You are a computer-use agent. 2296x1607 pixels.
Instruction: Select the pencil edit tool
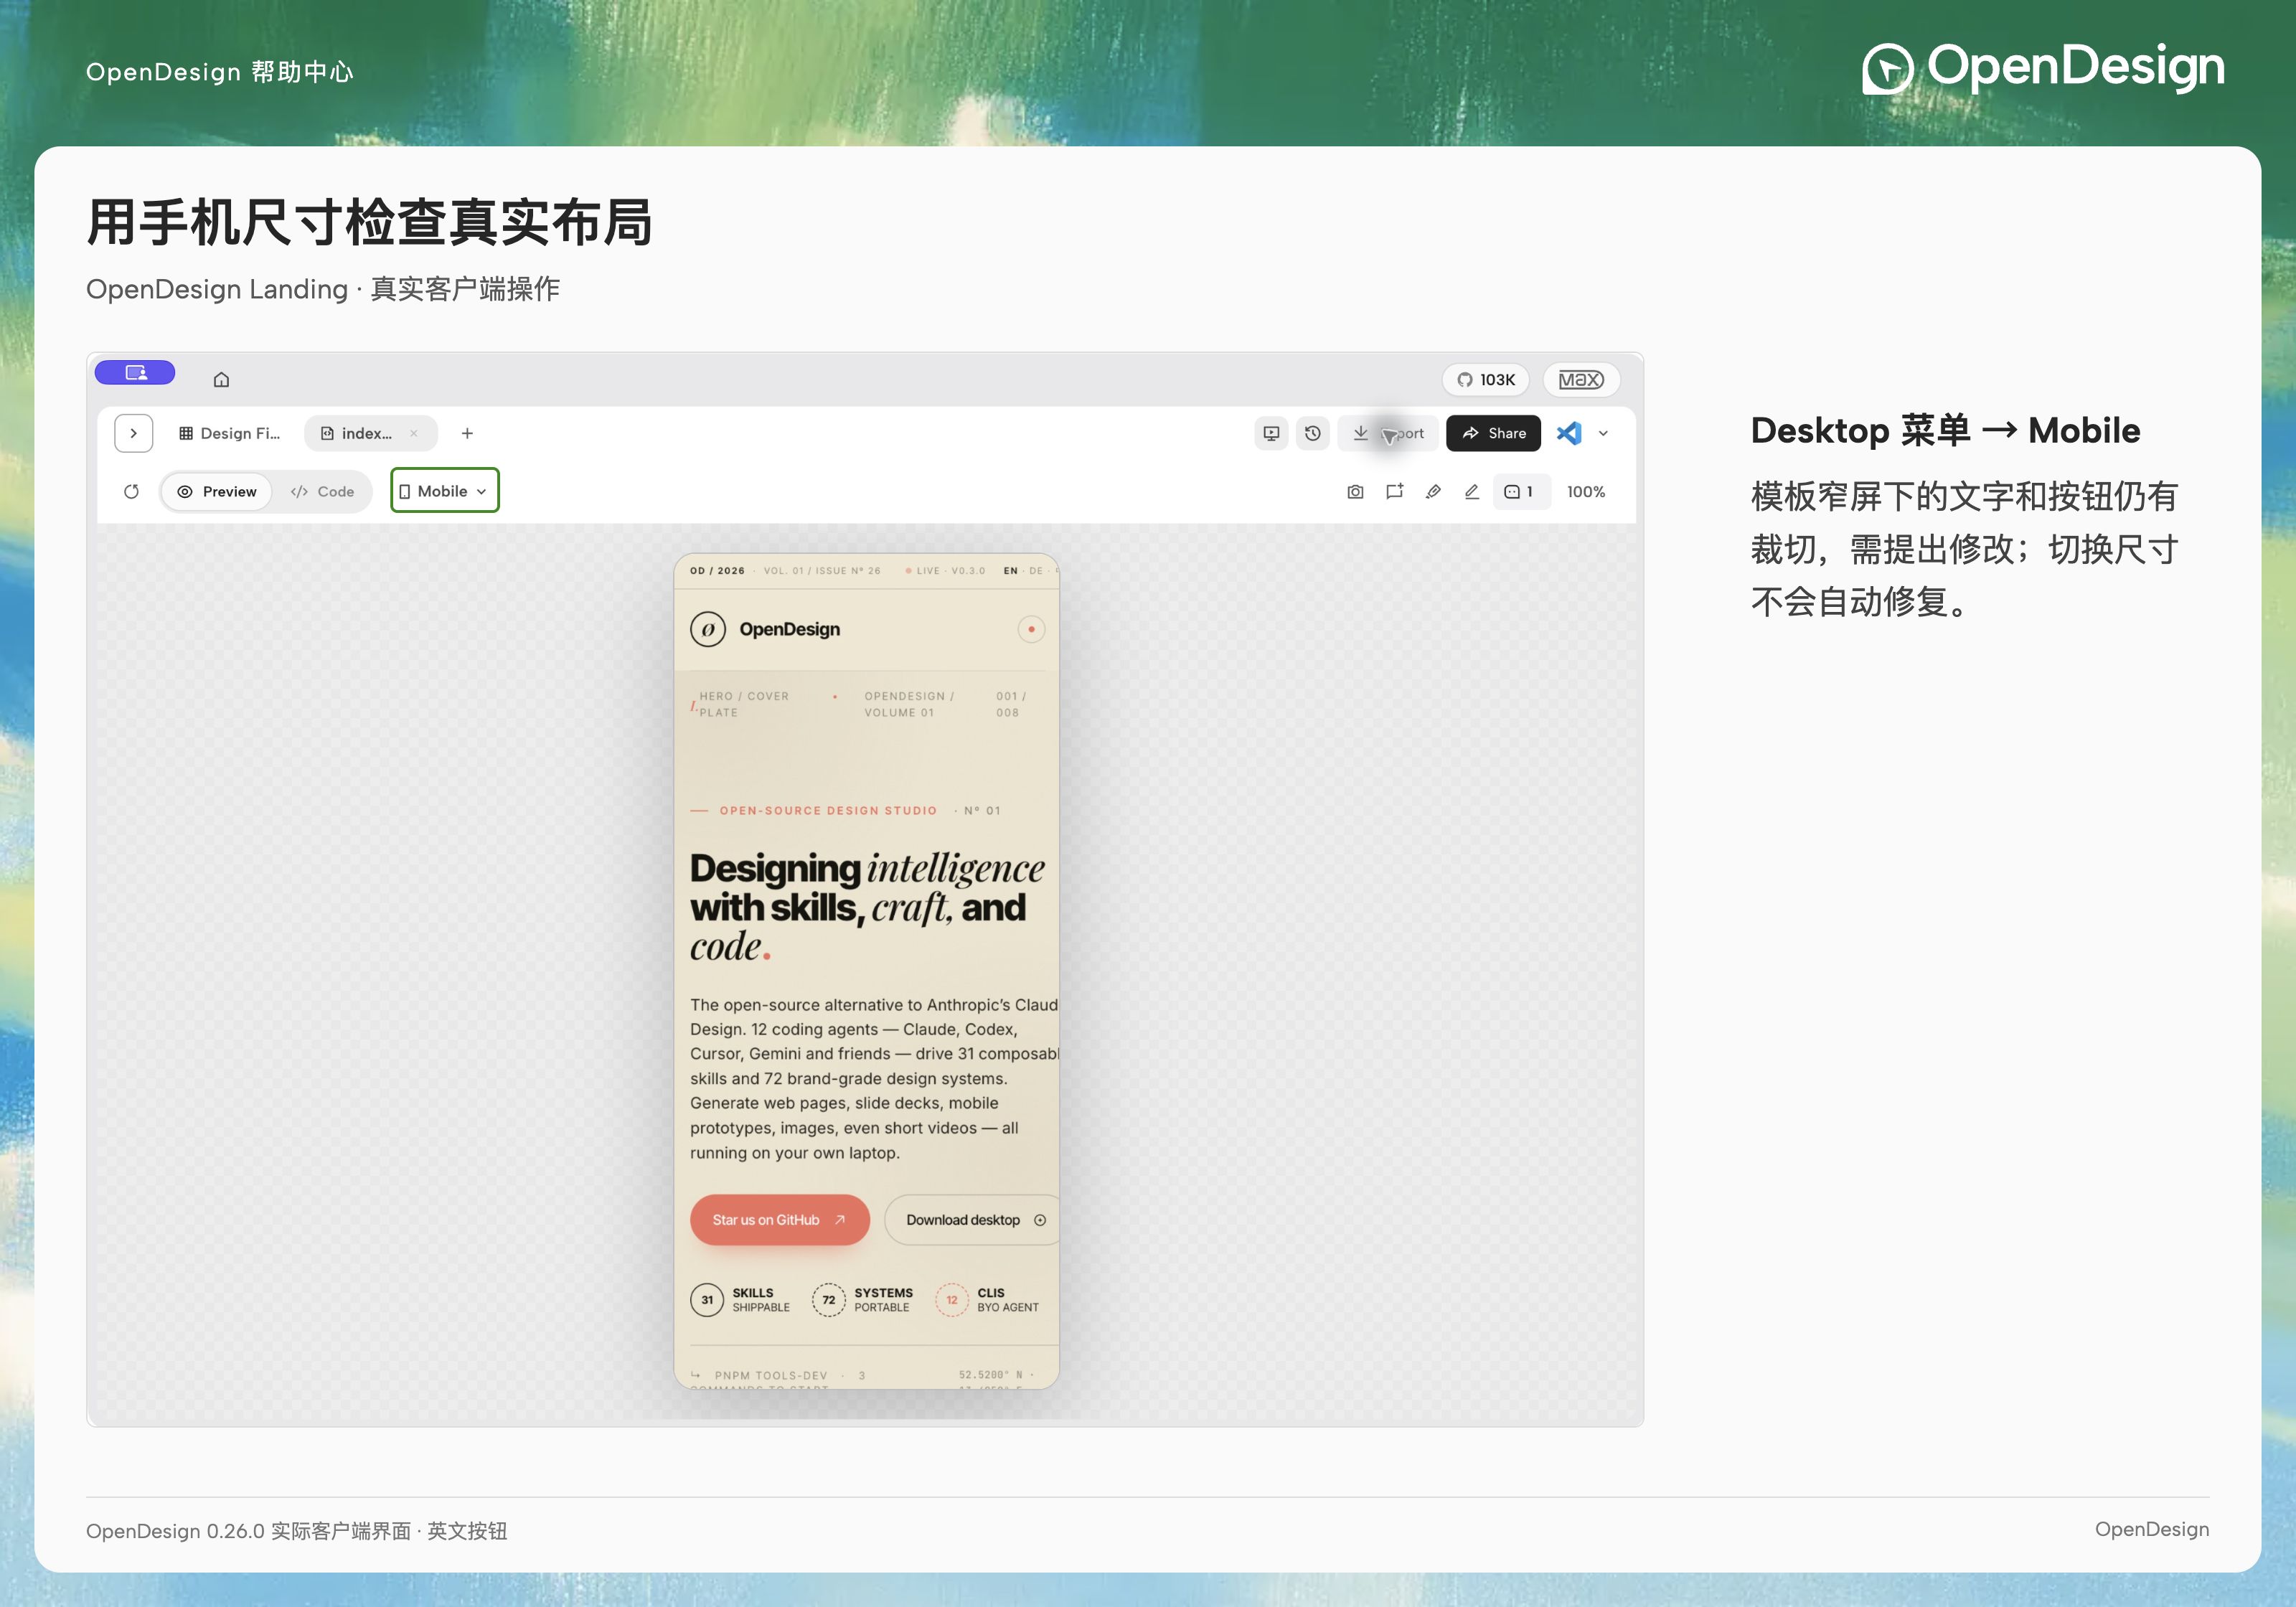pos(1472,491)
